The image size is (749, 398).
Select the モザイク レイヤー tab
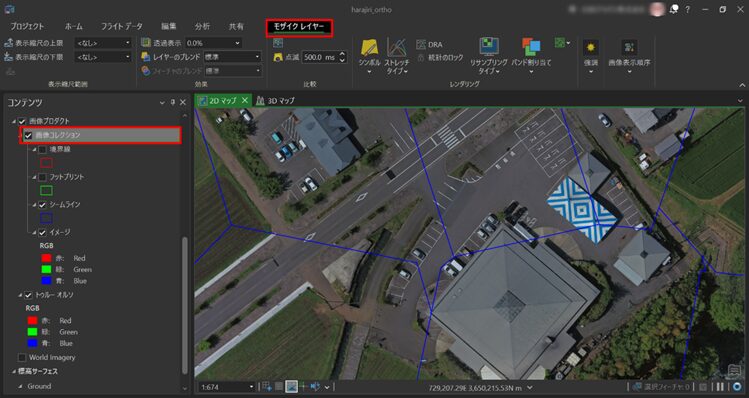pyautogui.click(x=299, y=27)
